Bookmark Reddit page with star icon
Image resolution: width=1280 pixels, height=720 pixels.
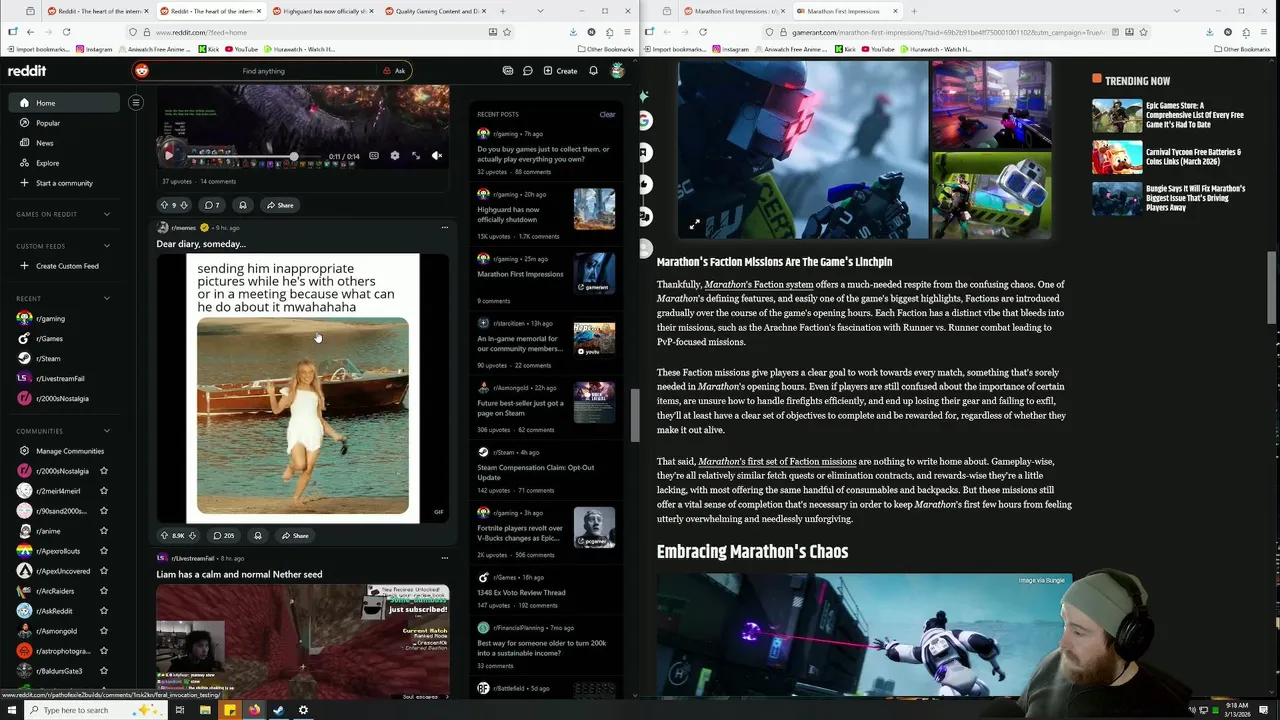[x=507, y=32]
